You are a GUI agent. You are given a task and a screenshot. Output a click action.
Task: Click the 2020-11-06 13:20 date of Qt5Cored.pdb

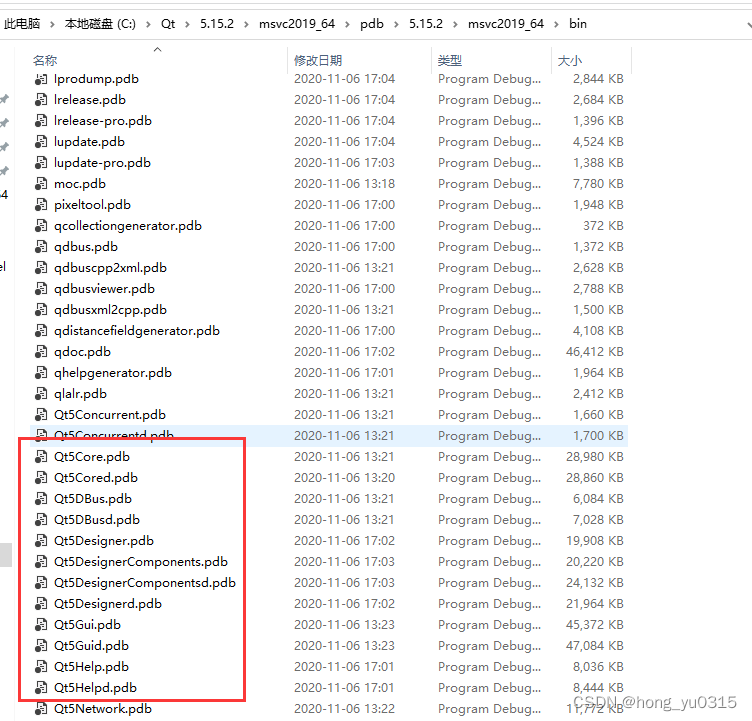click(x=344, y=478)
